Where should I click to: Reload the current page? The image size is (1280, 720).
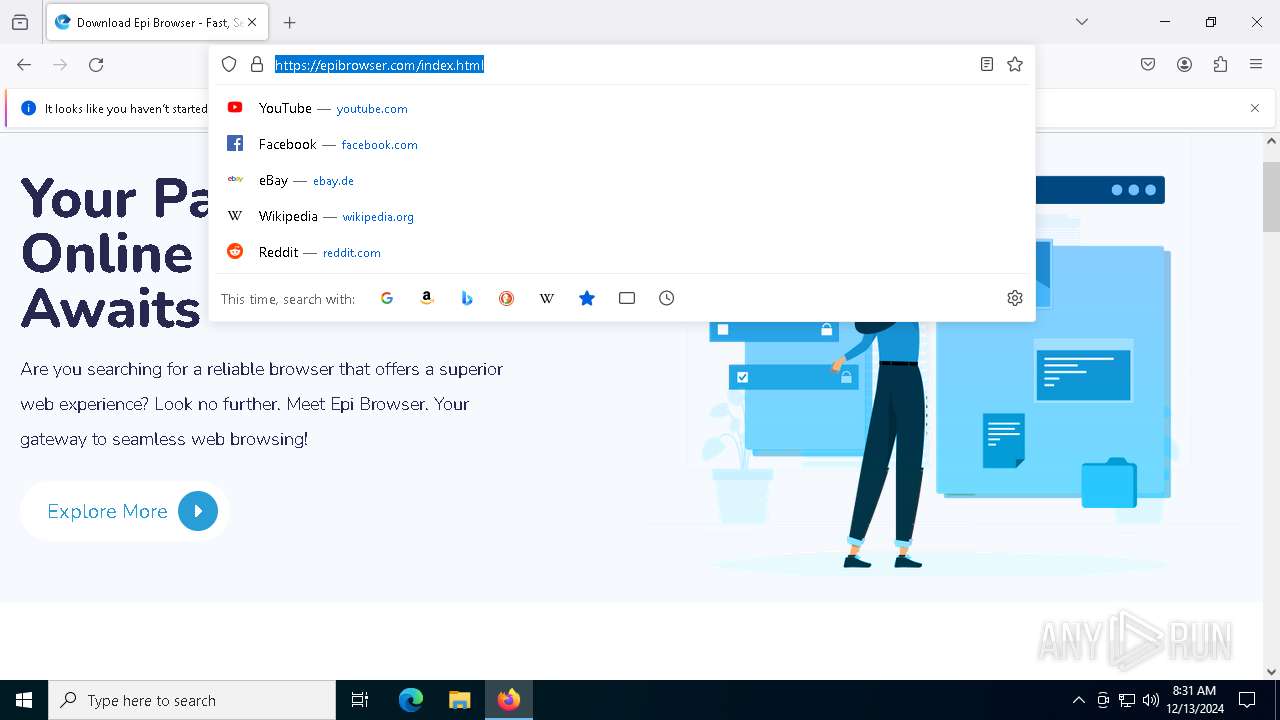(96, 65)
